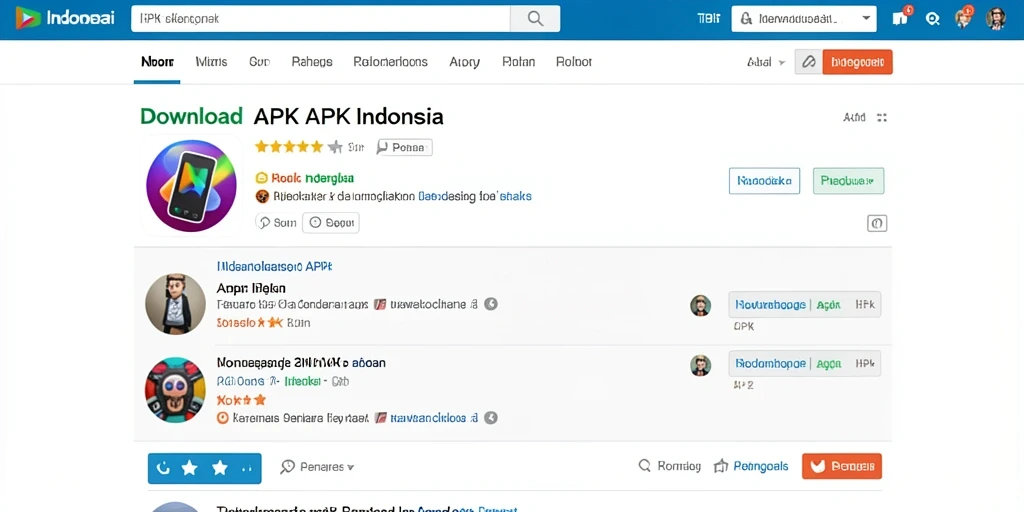This screenshot has width=1024, height=512.
Task: Click the small user avatar in second list row
Action: click(701, 365)
